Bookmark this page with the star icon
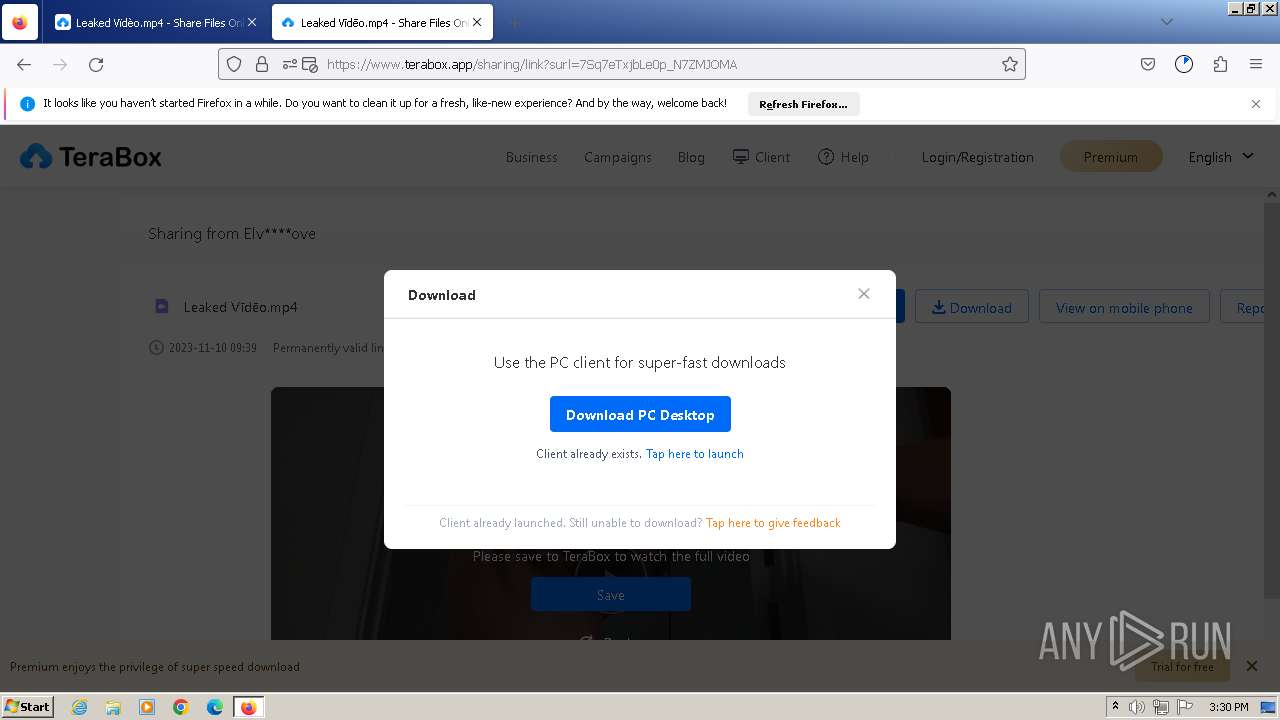 coord(1010,64)
